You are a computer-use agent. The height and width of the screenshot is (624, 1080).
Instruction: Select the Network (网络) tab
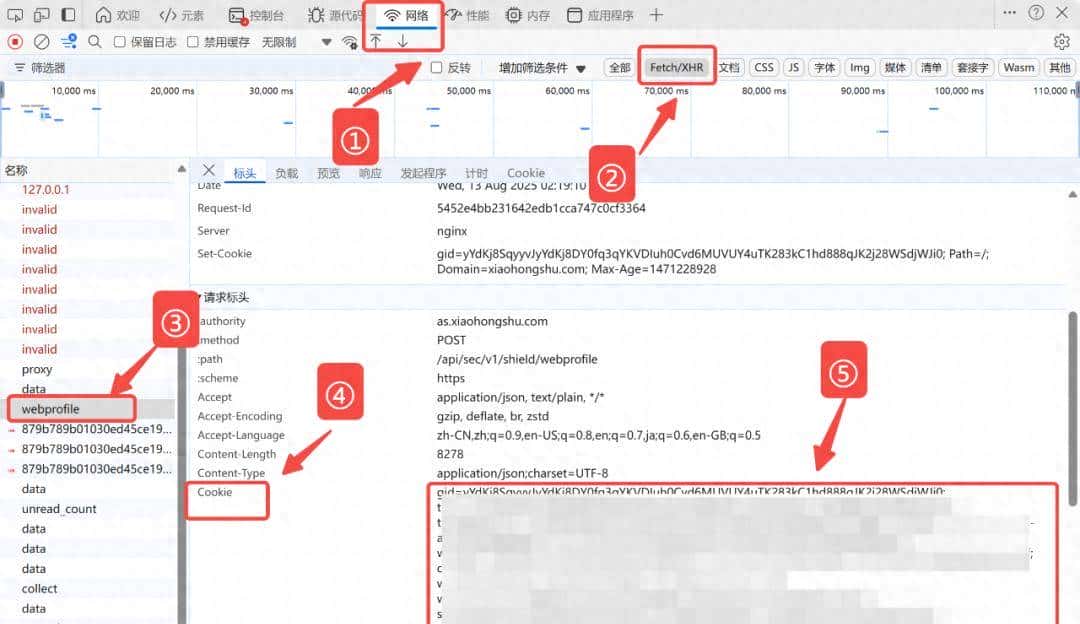coord(406,15)
